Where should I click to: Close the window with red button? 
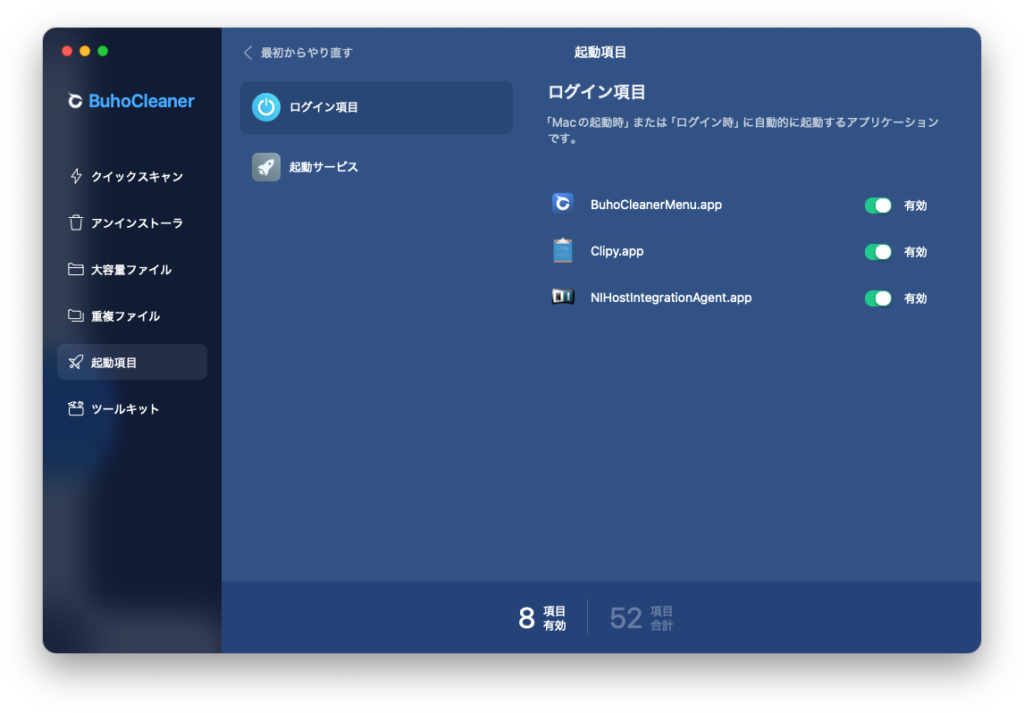(67, 51)
